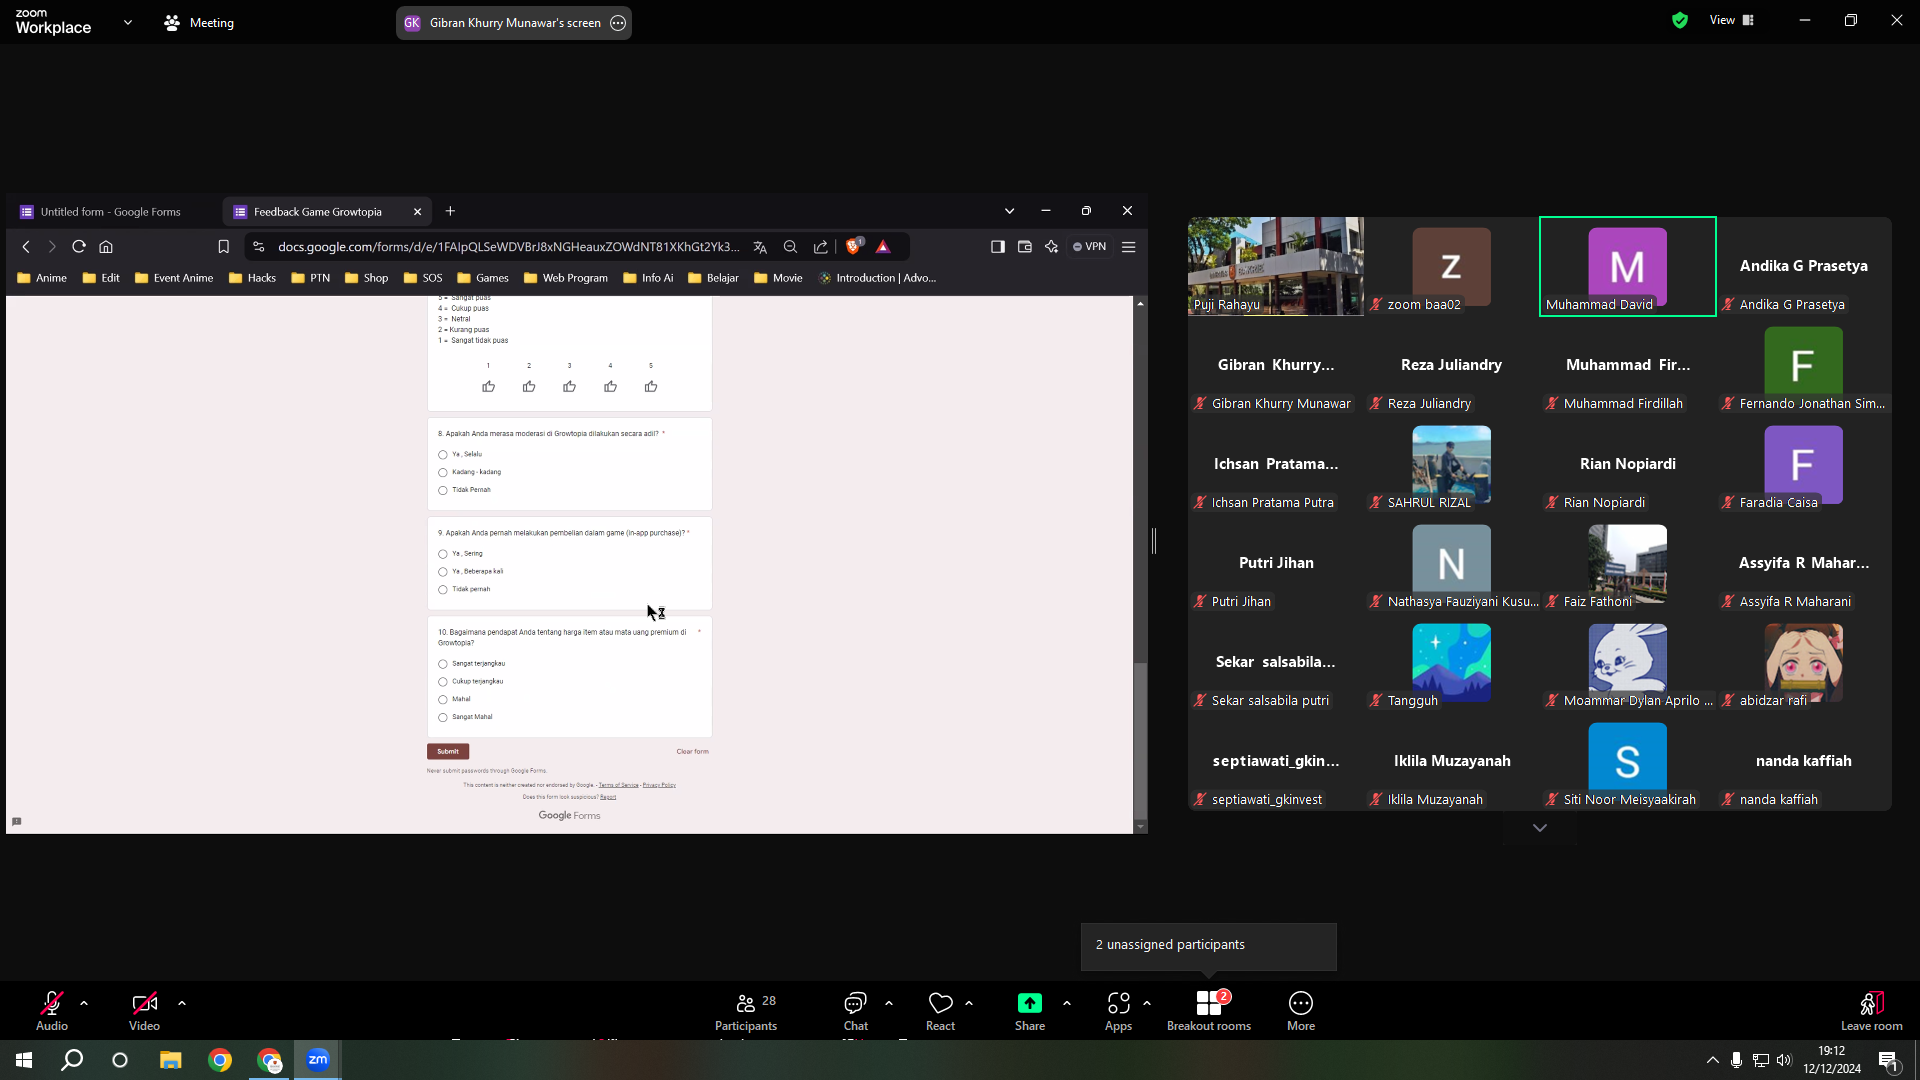Expand video settings caret beside Video
Viewport: 1920px width, 1080px height.
(x=182, y=1003)
